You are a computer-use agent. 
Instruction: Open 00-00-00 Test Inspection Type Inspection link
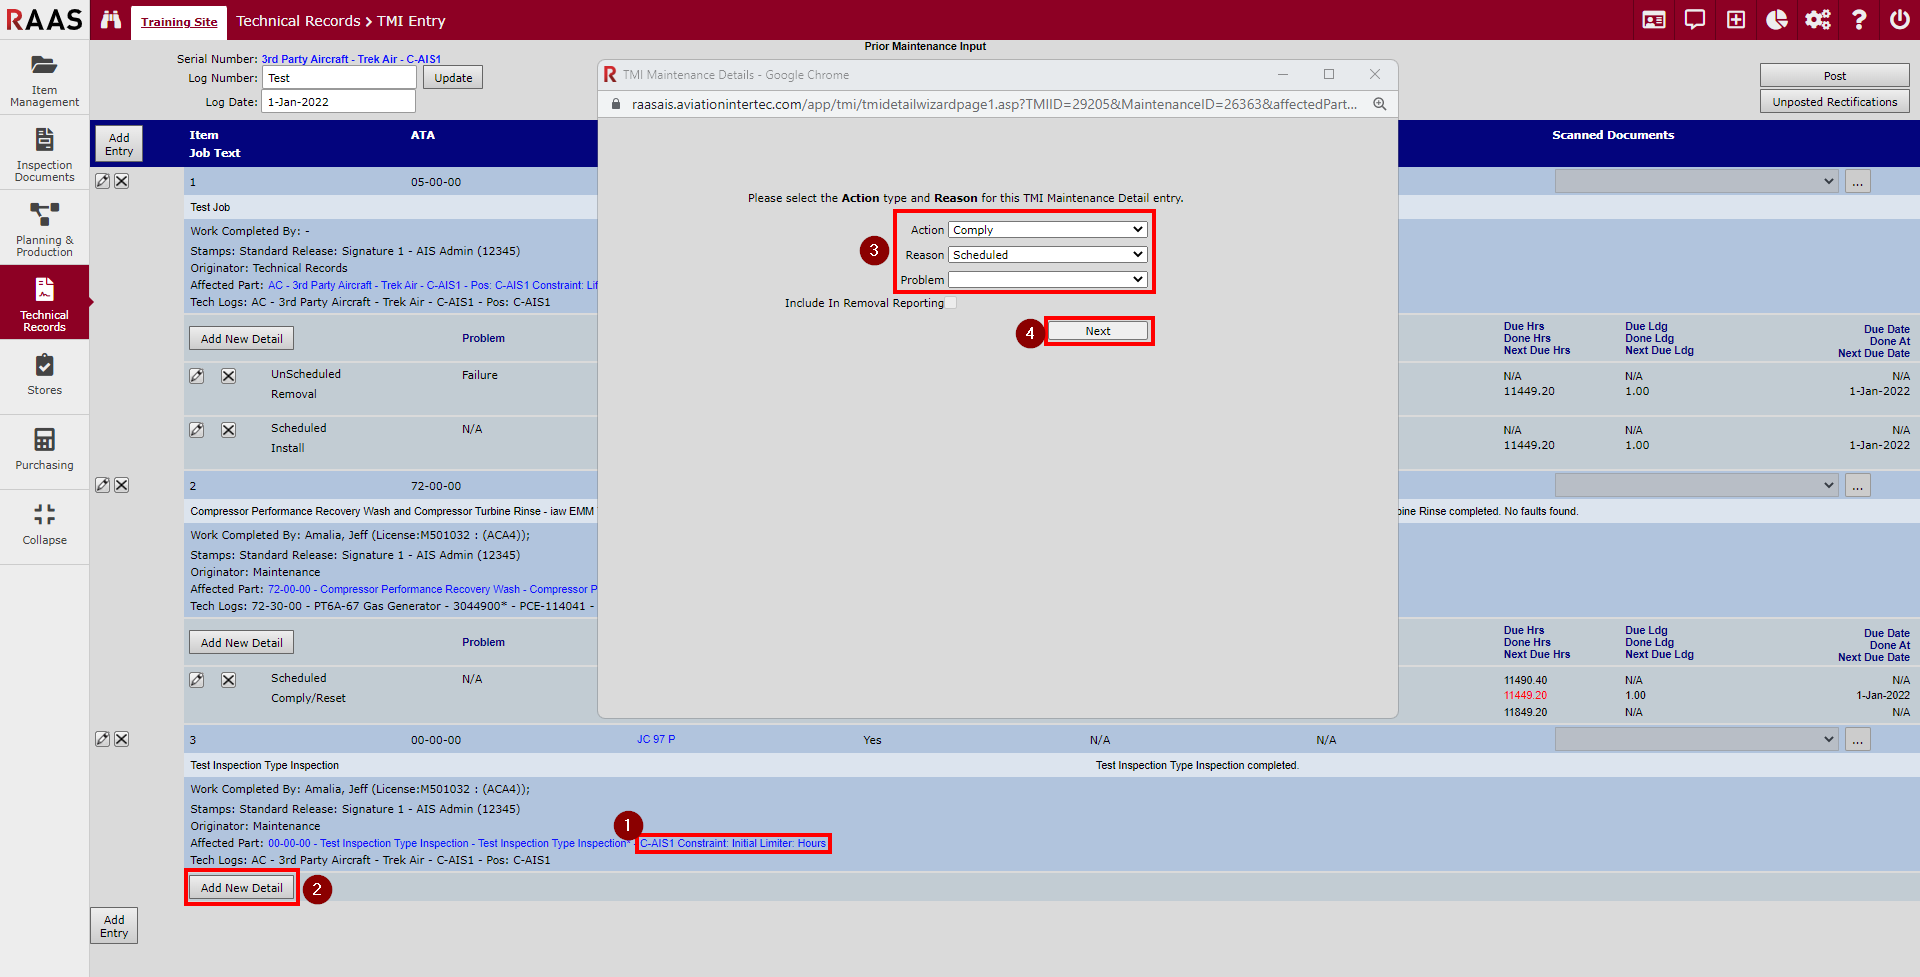click(x=447, y=843)
